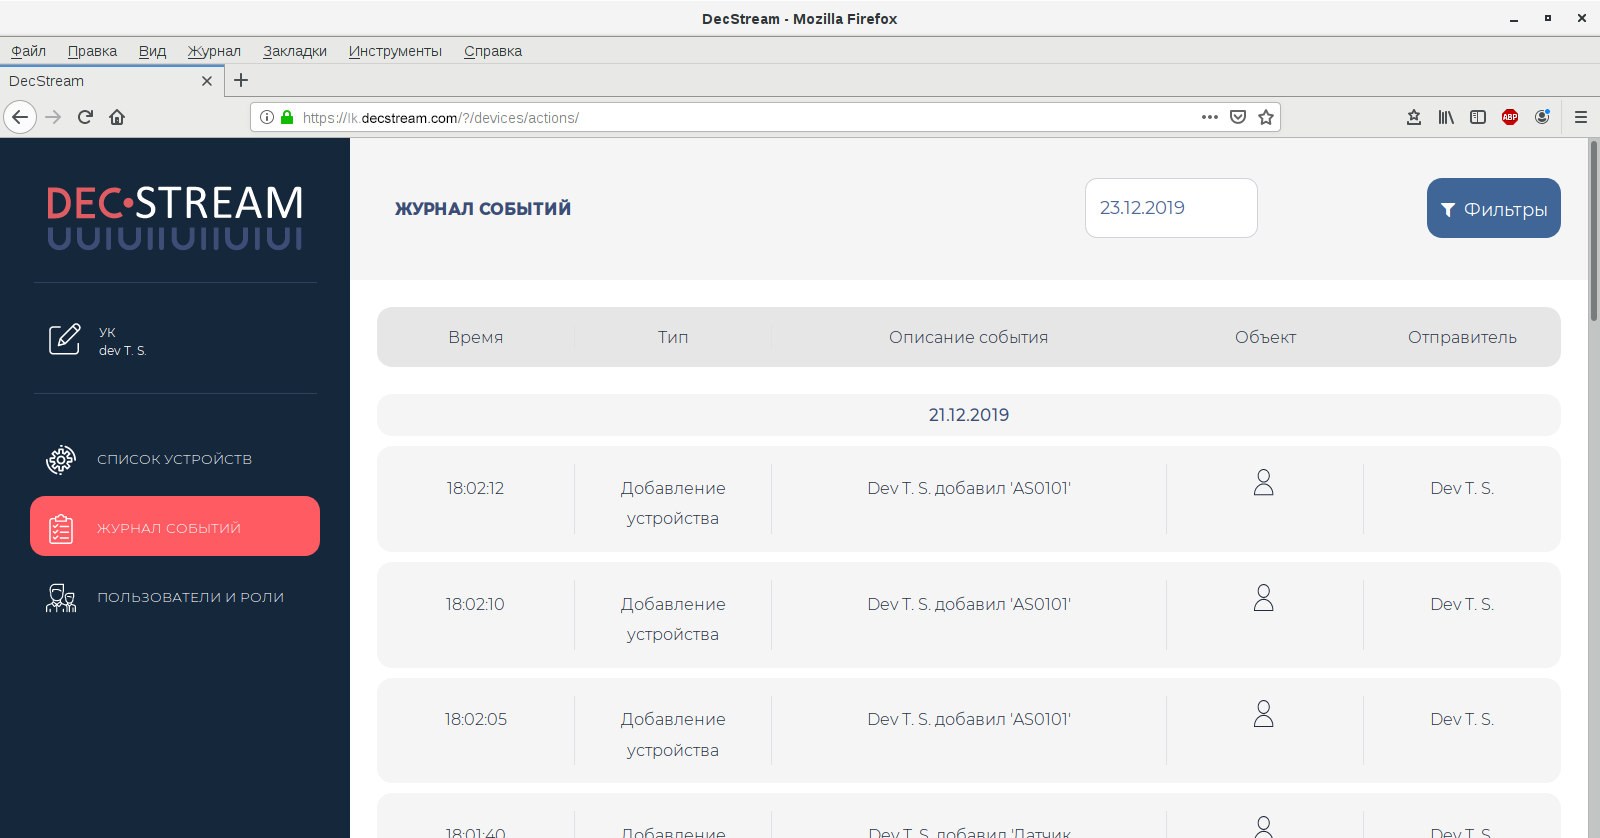Click sender Dev T. S. in 18:02:12 row
Image resolution: width=1600 pixels, height=838 pixels.
(x=1462, y=488)
